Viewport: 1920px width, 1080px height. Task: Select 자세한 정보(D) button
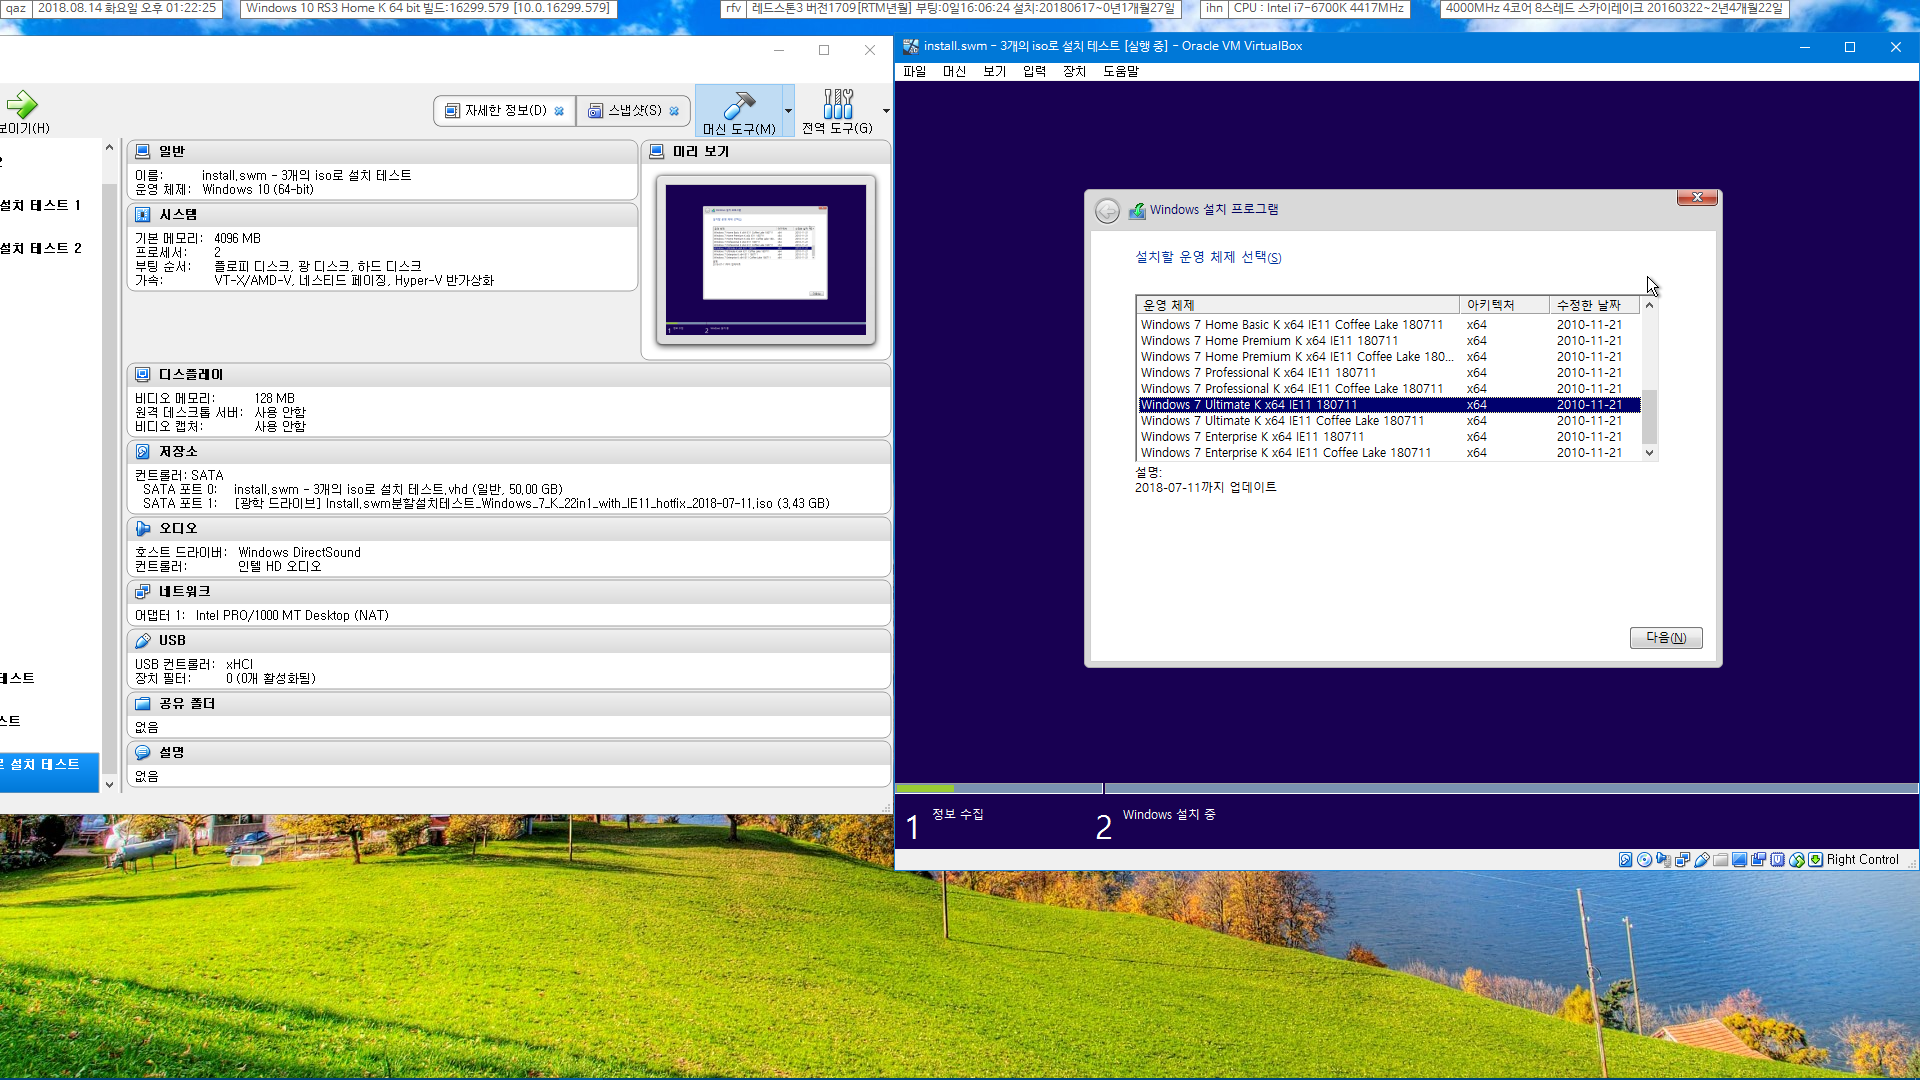(x=504, y=111)
